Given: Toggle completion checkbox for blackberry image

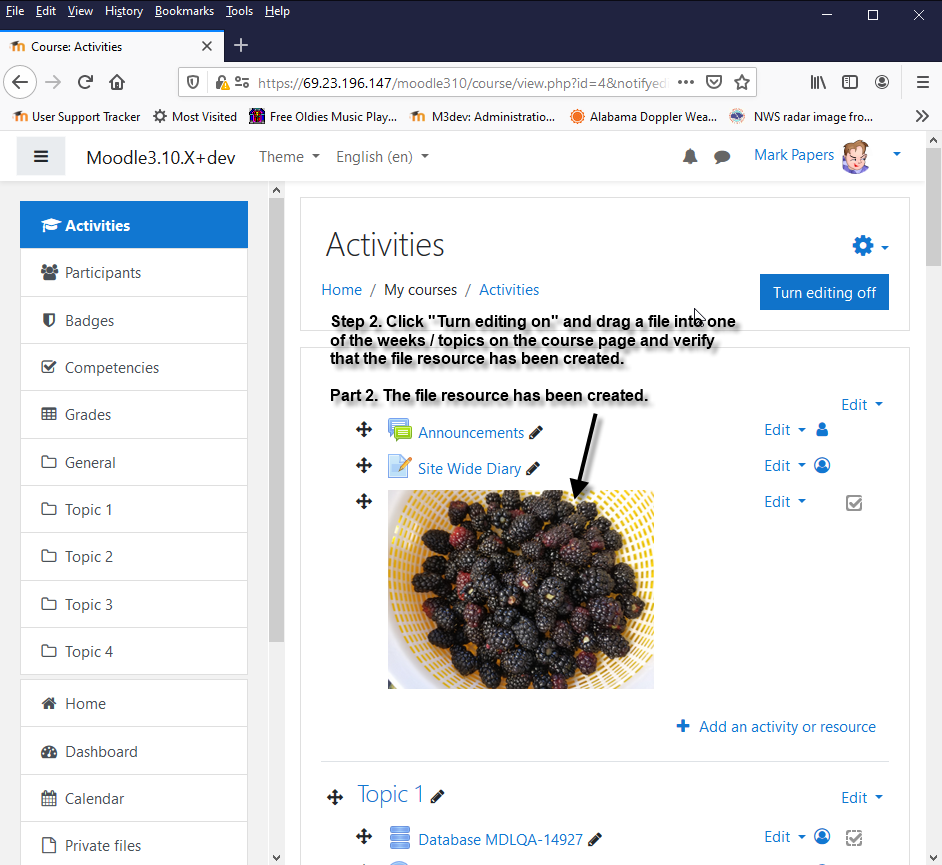Looking at the screenshot, I should click(854, 503).
